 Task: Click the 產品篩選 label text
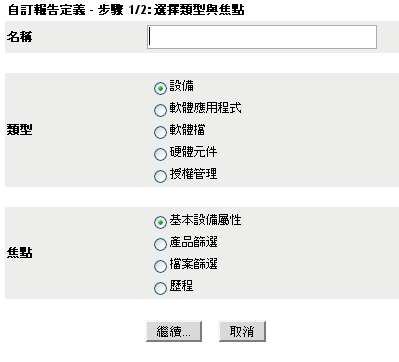[193, 242]
